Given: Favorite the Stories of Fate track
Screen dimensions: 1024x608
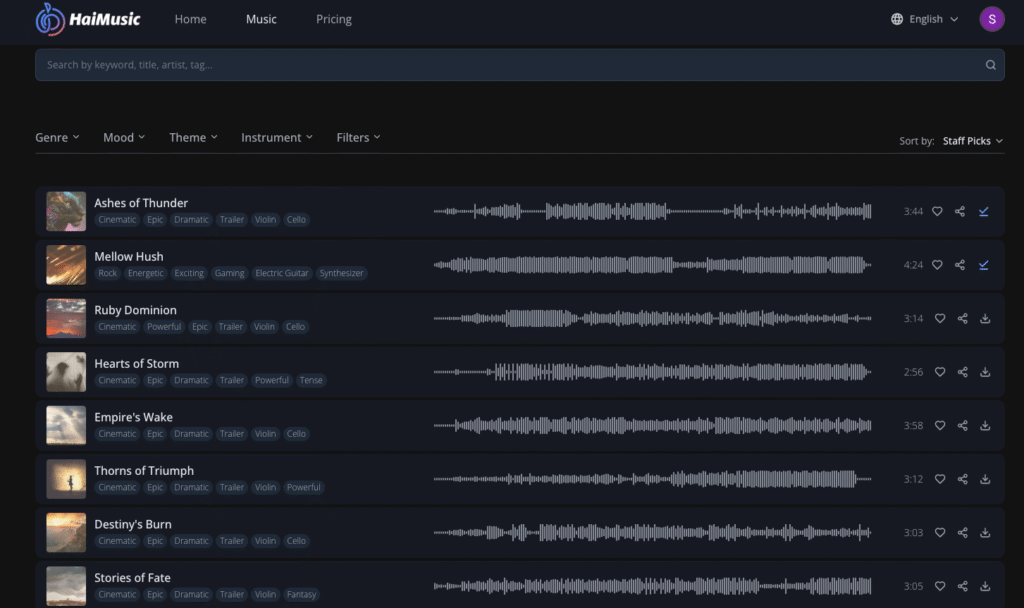Looking at the screenshot, I should coord(940,586).
